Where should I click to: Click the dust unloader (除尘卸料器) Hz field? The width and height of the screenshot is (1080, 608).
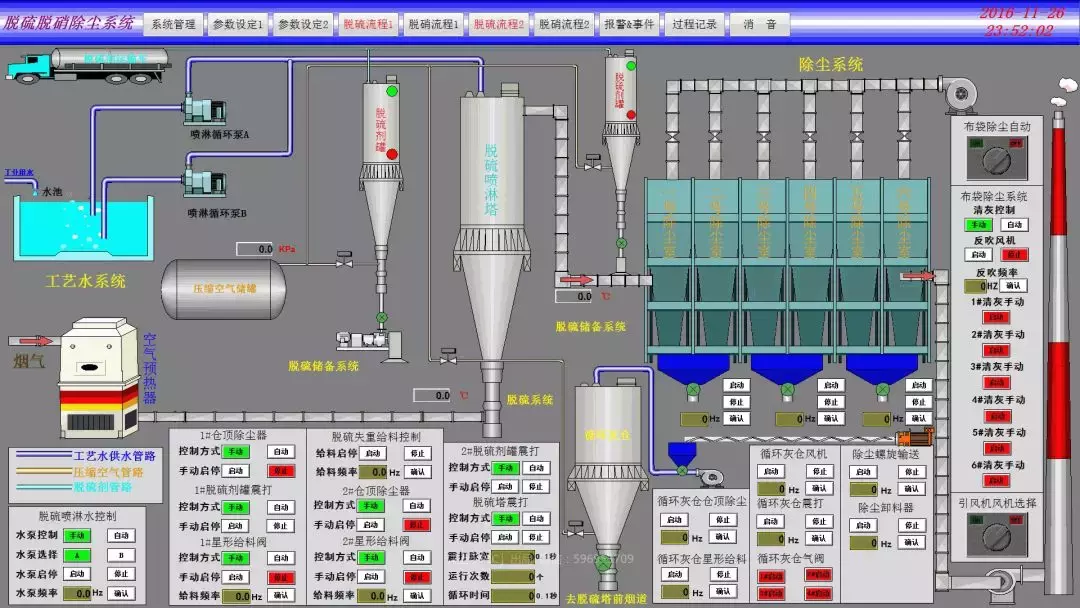tap(864, 543)
